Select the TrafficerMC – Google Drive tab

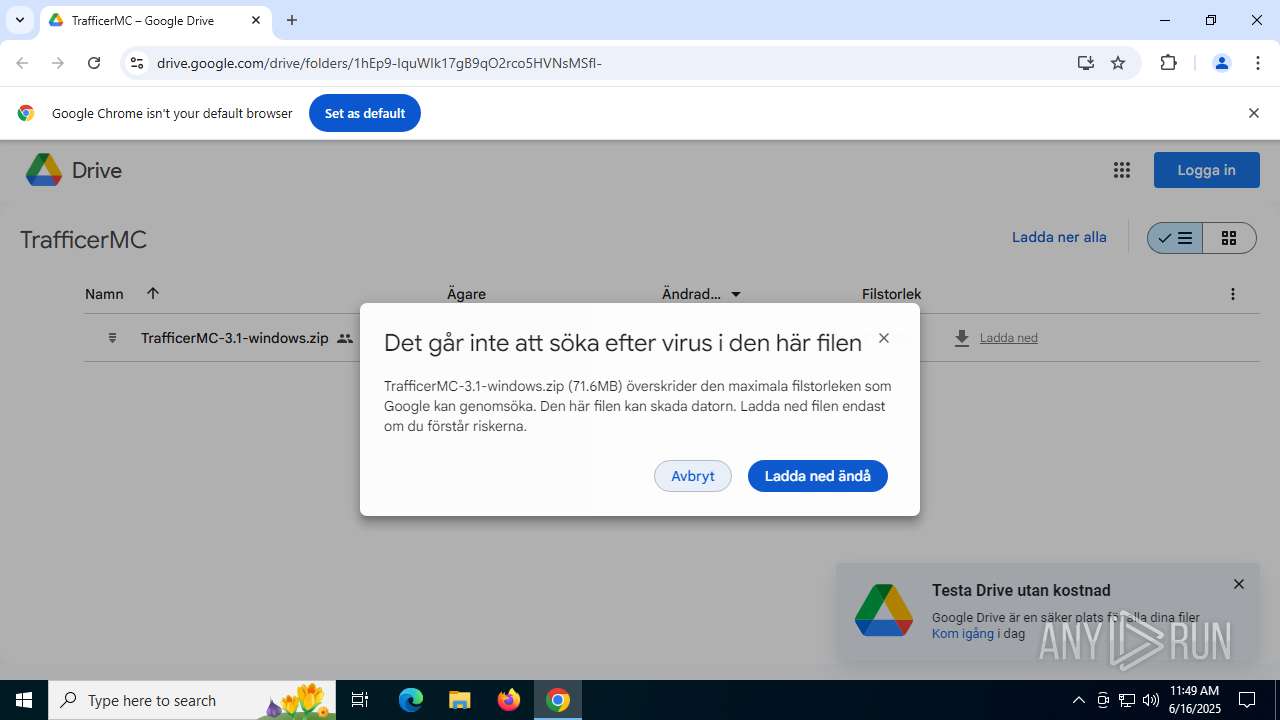pos(155,20)
